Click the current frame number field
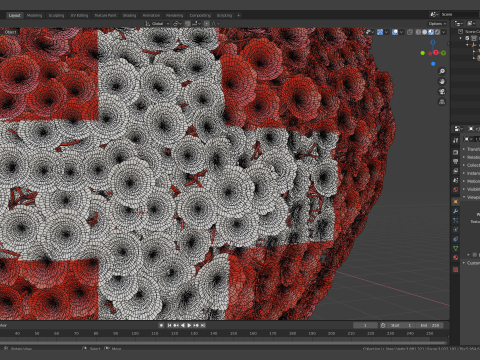Viewport: 480px width, 360px height. pyautogui.click(x=365, y=325)
